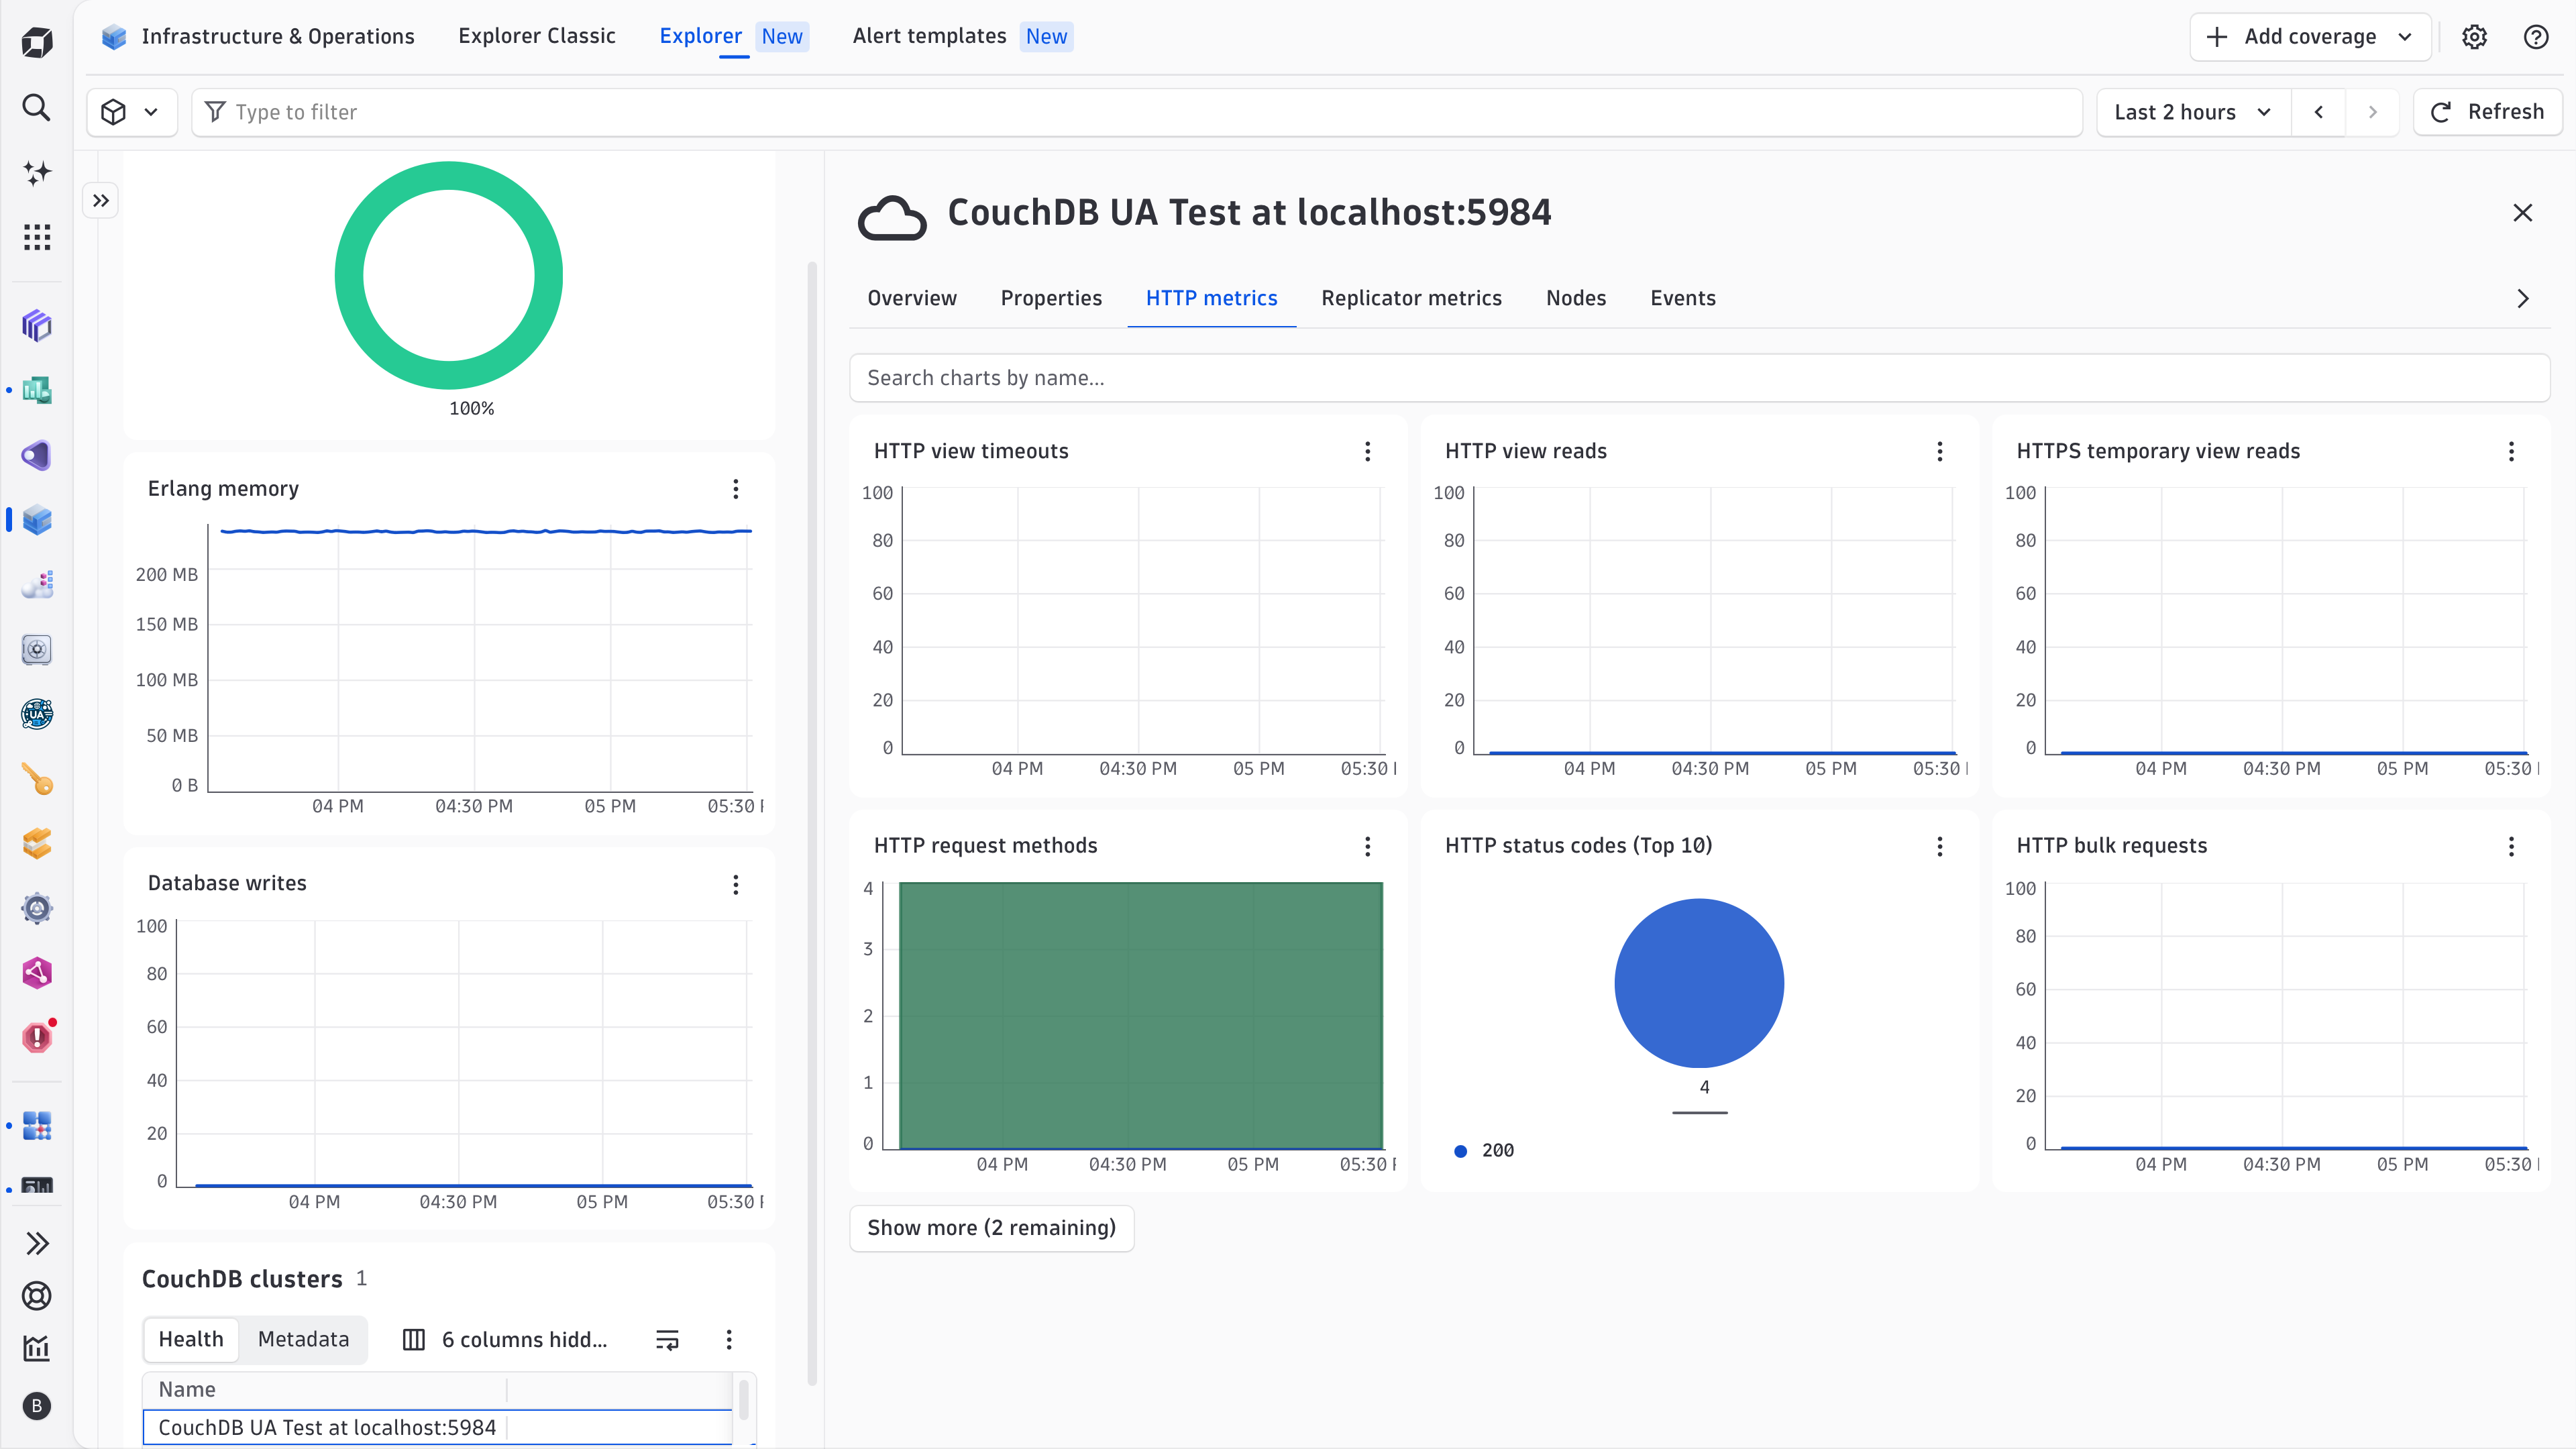The width and height of the screenshot is (2576, 1449).
Task: Open the apps grid launcher icon
Action: click(37, 237)
